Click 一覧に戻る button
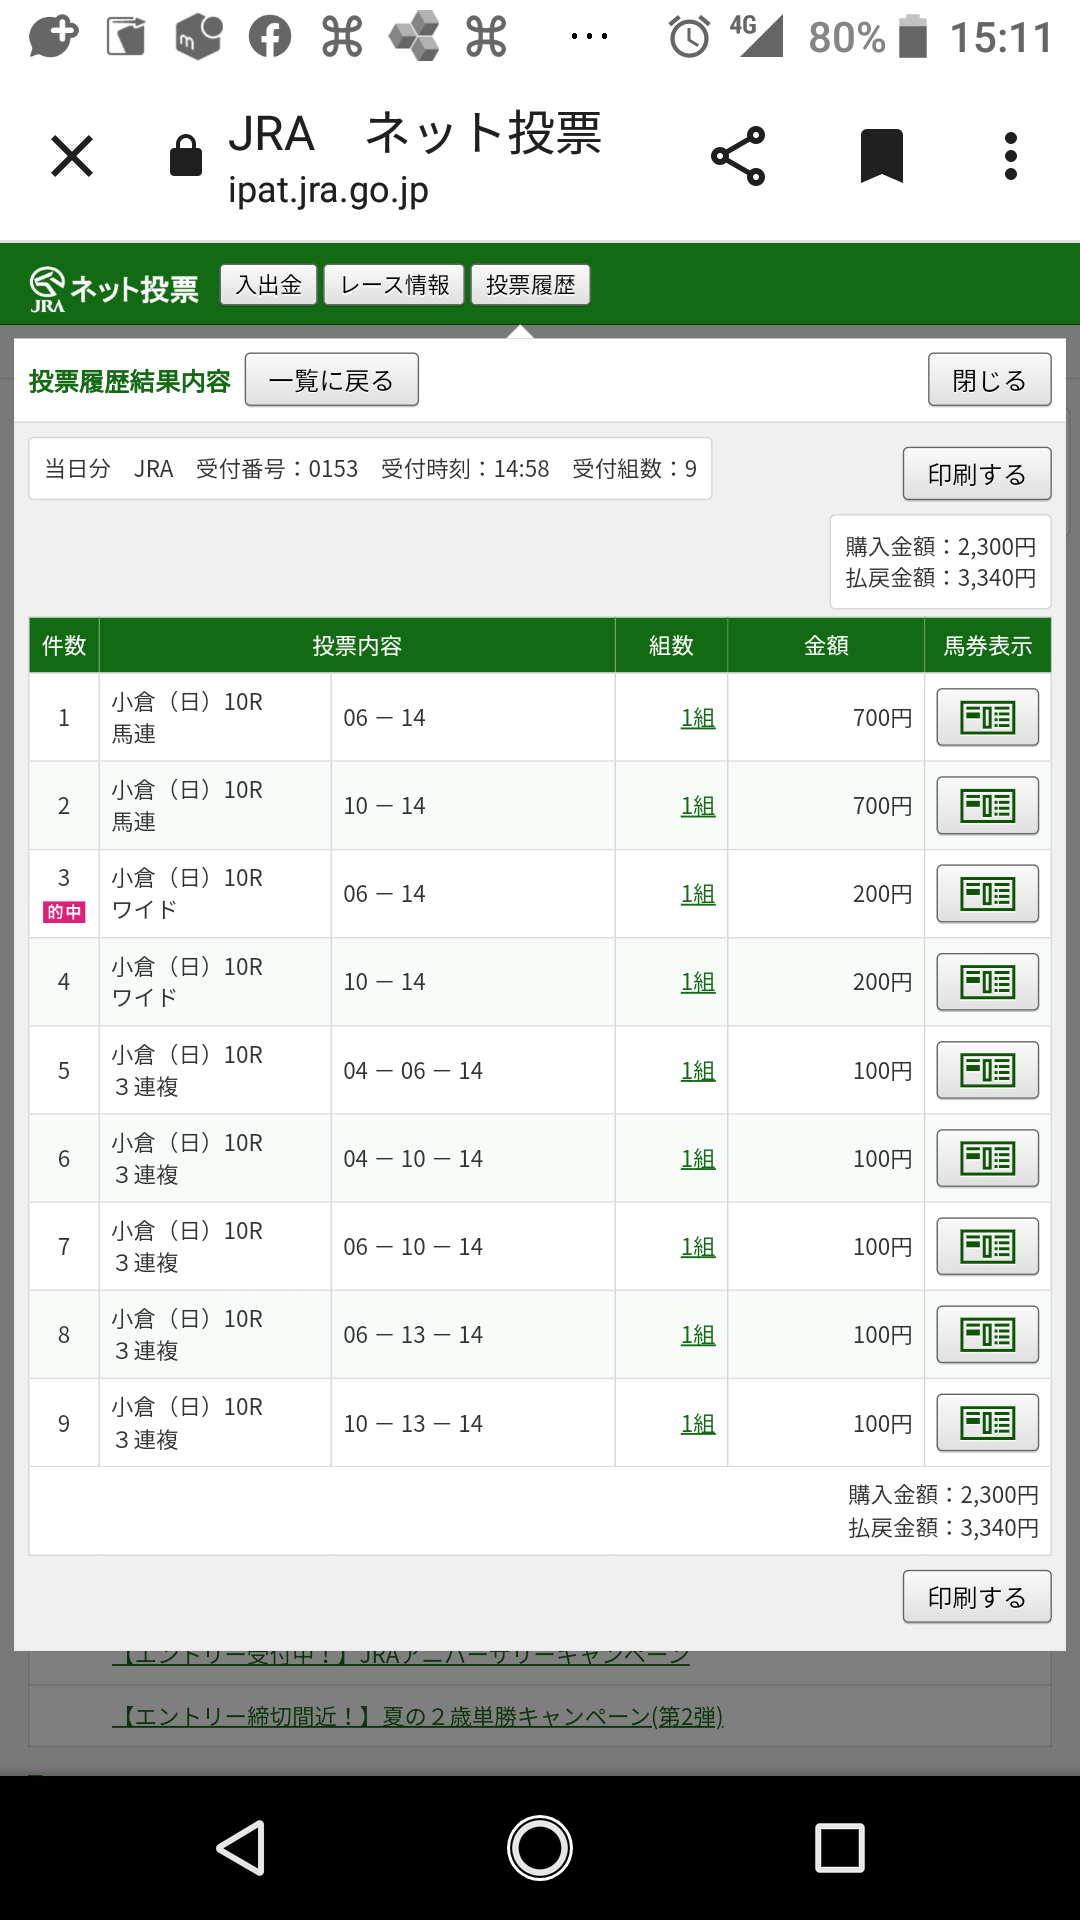Viewport: 1080px width, 1920px height. tap(331, 380)
